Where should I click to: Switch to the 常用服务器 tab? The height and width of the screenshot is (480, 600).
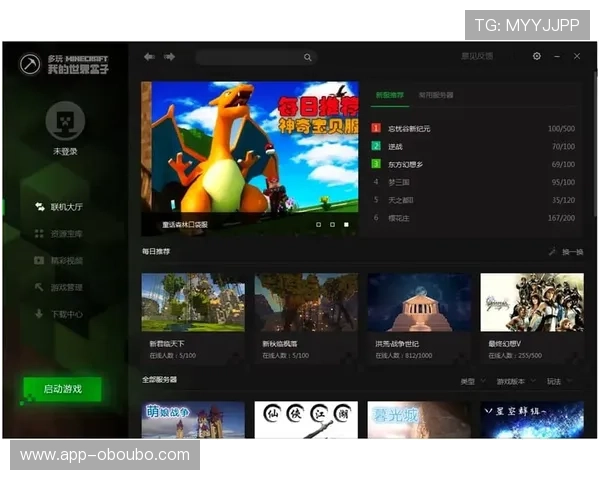[x=436, y=95]
